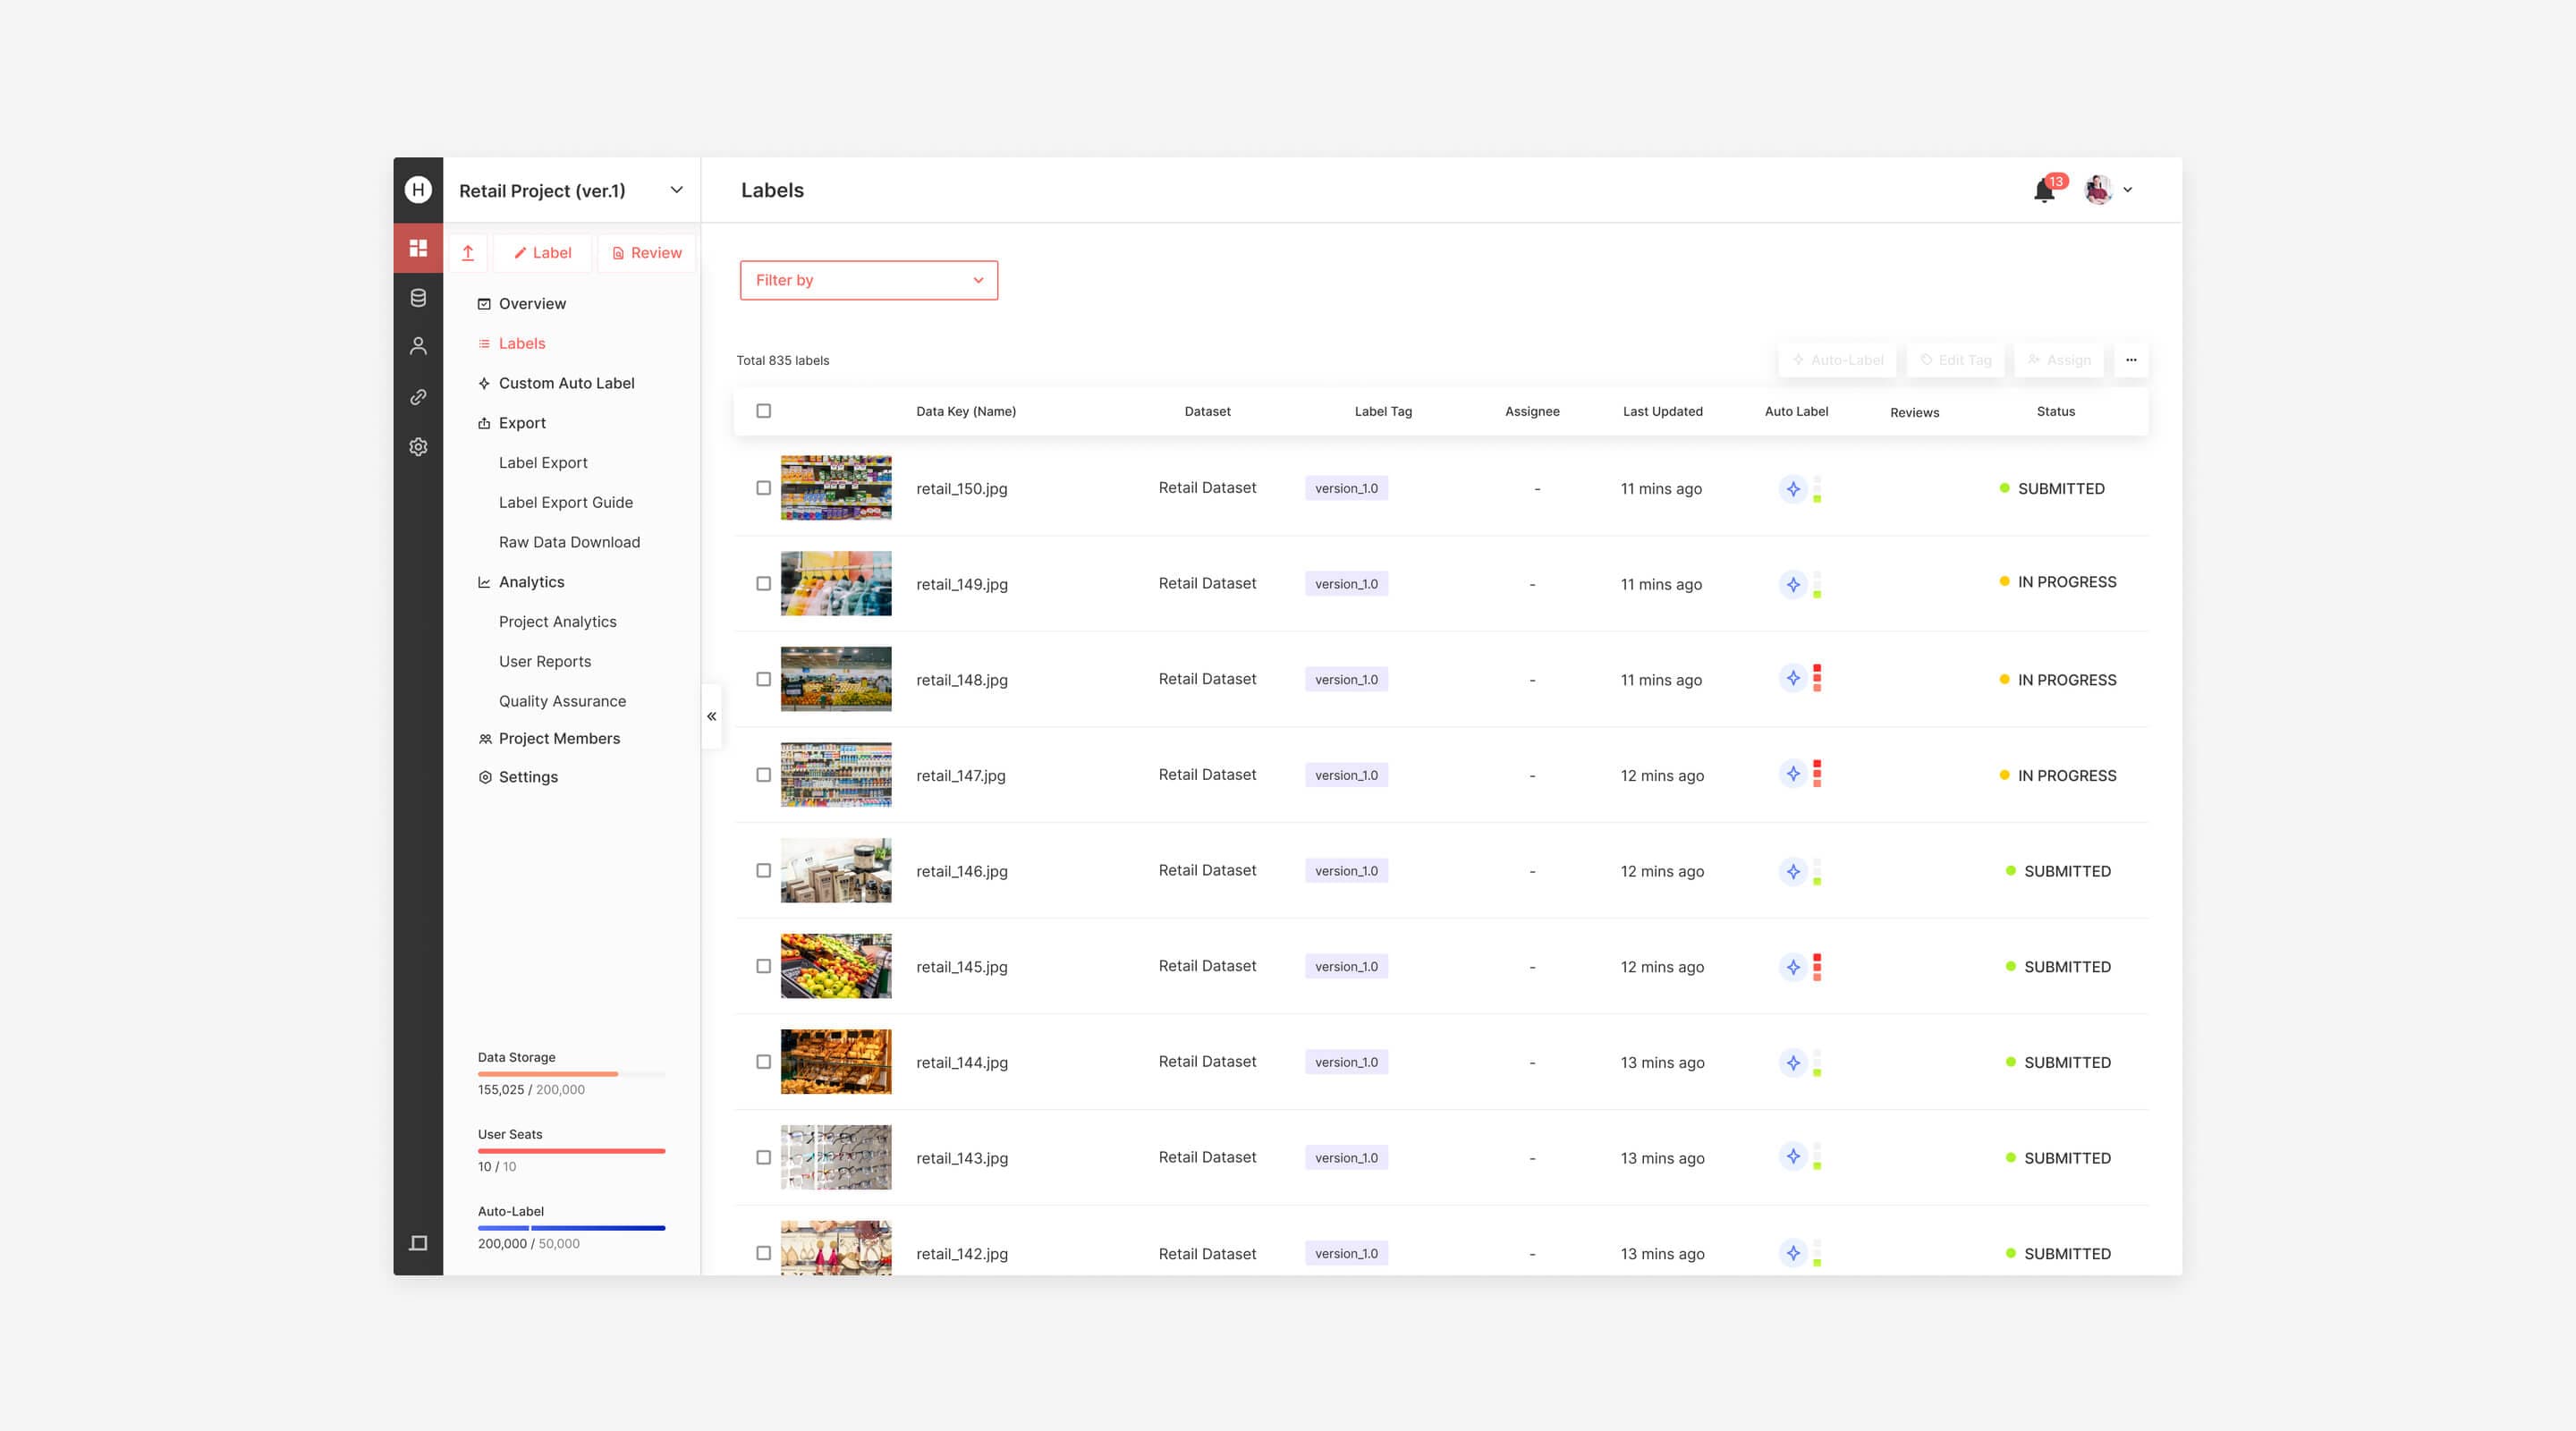Check the box for retail_144.jpg

point(763,1062)
